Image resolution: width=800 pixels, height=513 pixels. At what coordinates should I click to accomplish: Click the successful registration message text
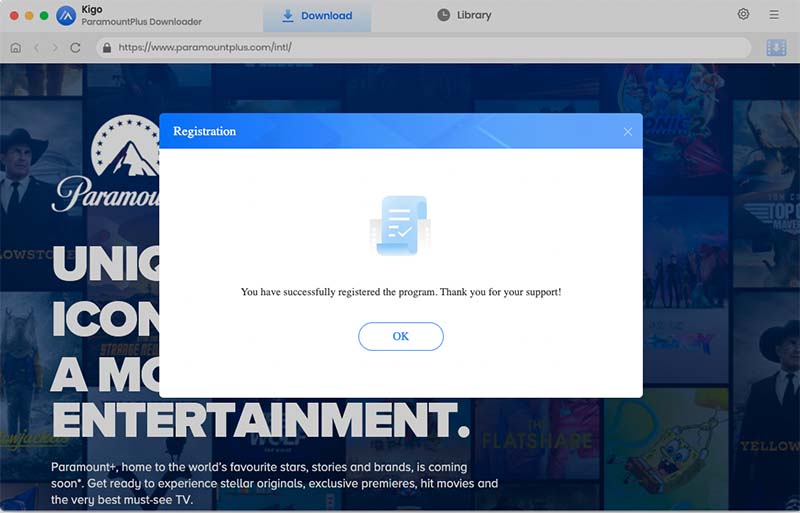(401, 292)
